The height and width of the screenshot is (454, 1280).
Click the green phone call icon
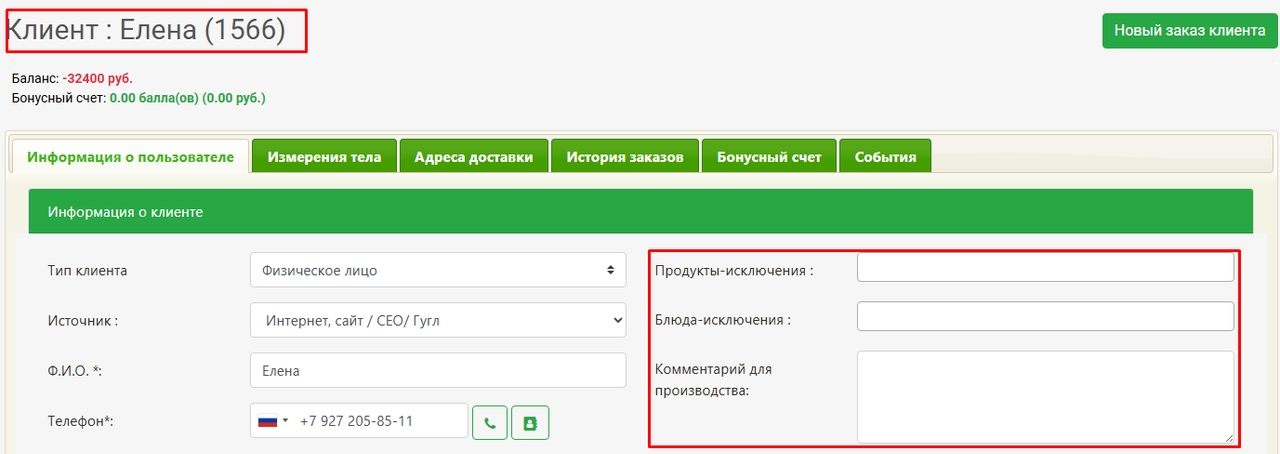pos(489,422)
